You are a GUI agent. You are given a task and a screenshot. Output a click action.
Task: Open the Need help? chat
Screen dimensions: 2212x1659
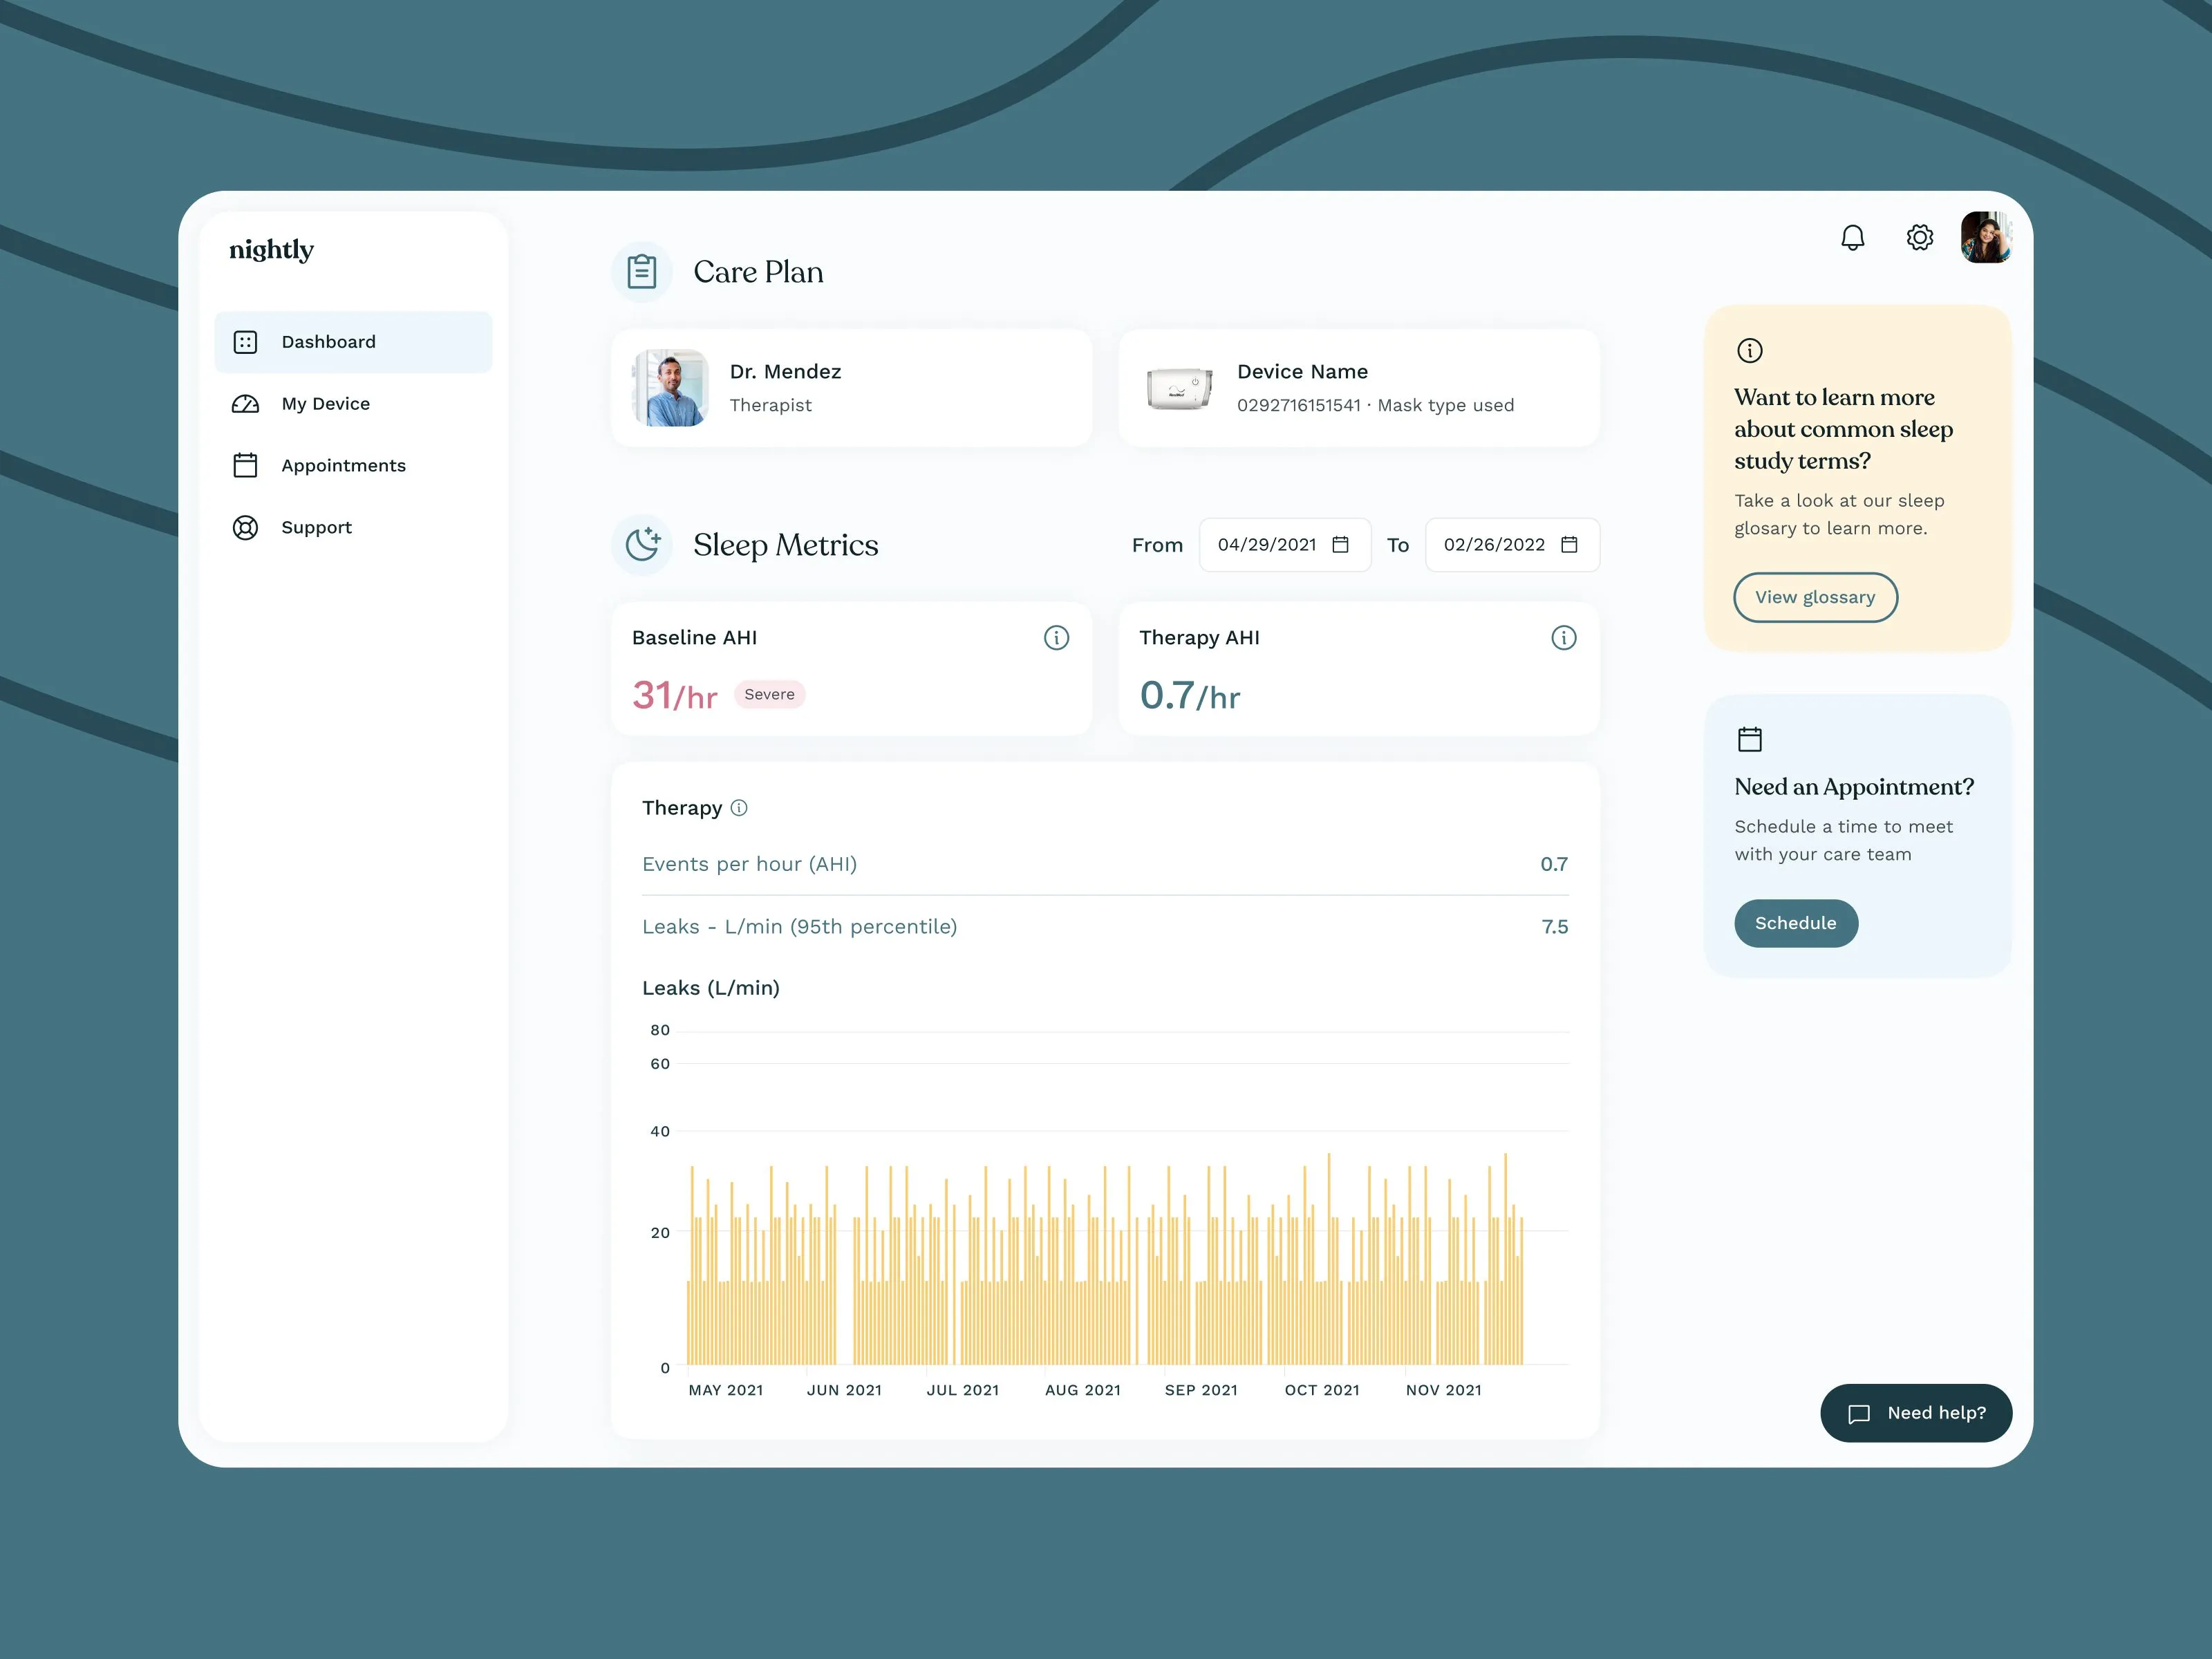point(1915,1413)
